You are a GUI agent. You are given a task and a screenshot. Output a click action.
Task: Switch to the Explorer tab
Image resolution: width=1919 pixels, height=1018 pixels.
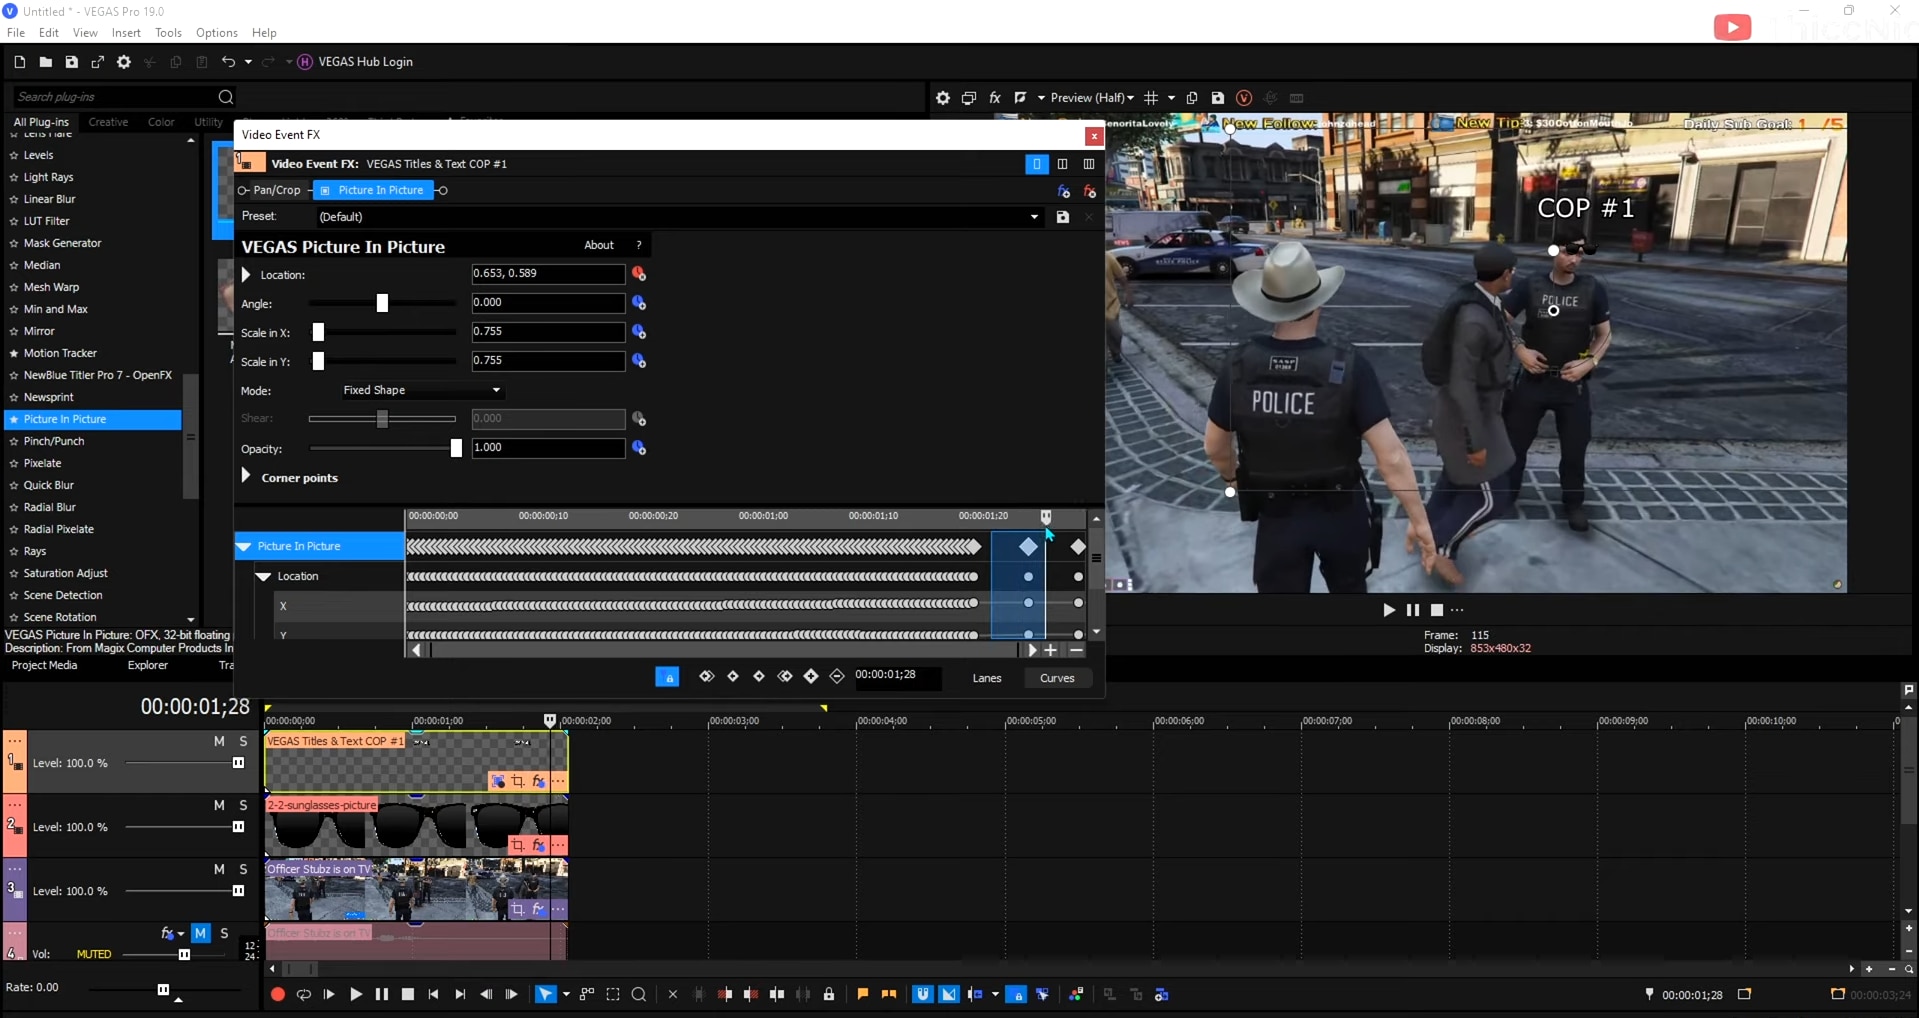(x=148, y=665)
